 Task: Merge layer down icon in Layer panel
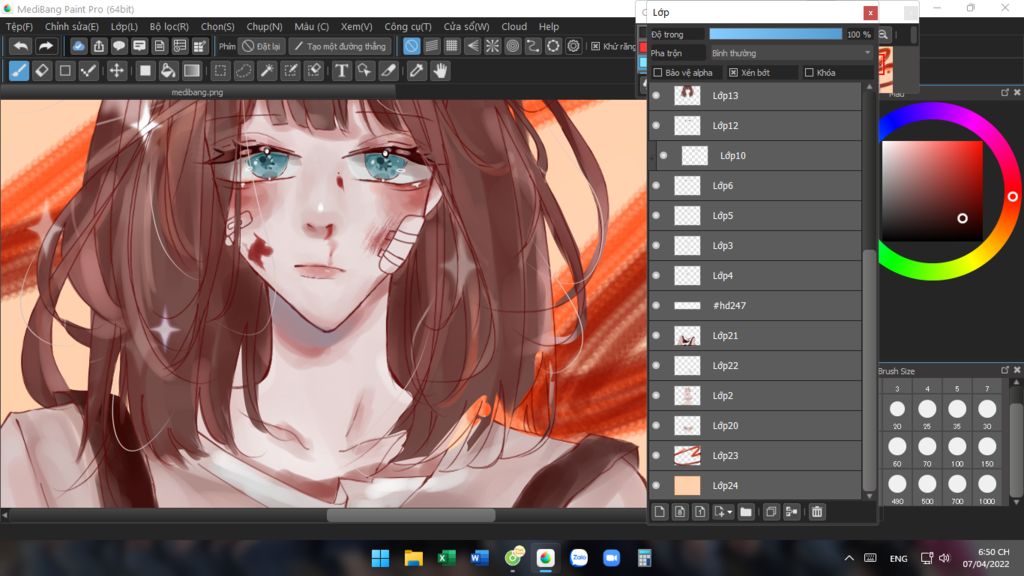click(792, 512)
